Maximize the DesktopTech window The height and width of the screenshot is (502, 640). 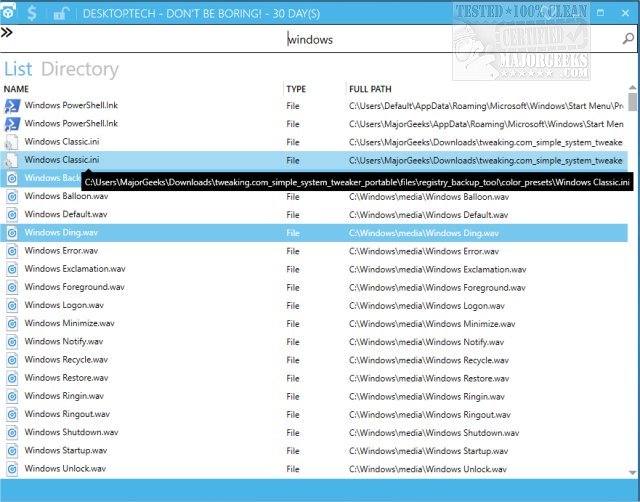[x=600, y=13]
